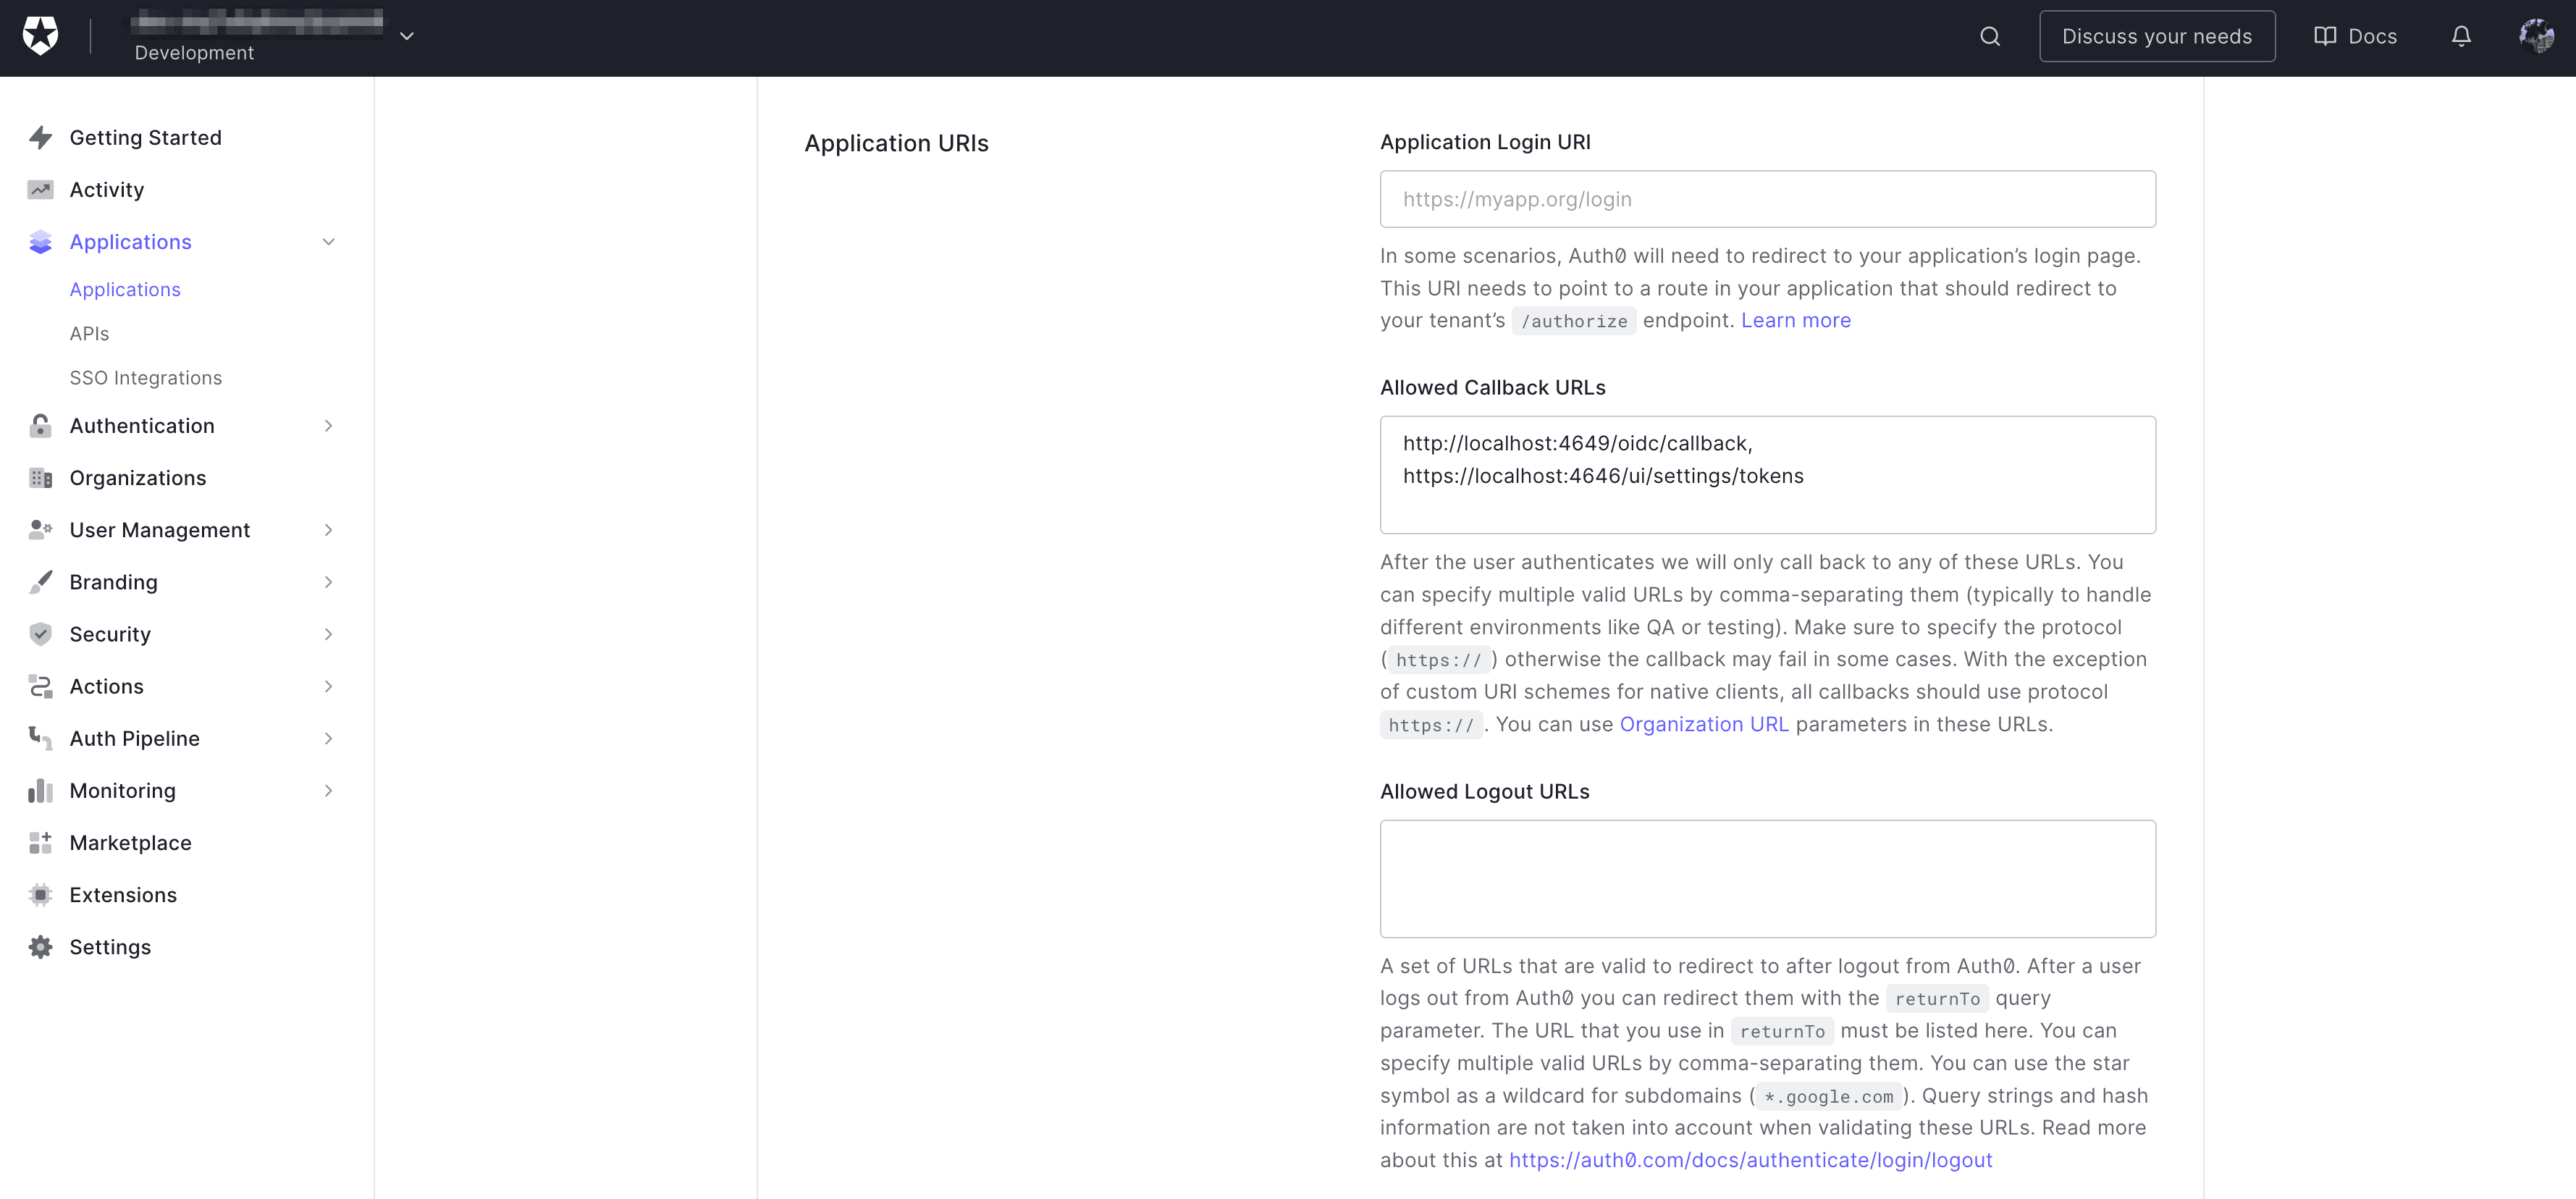
Task: Click Learn more link for Application Login URI
Action: click(1796, 320)
